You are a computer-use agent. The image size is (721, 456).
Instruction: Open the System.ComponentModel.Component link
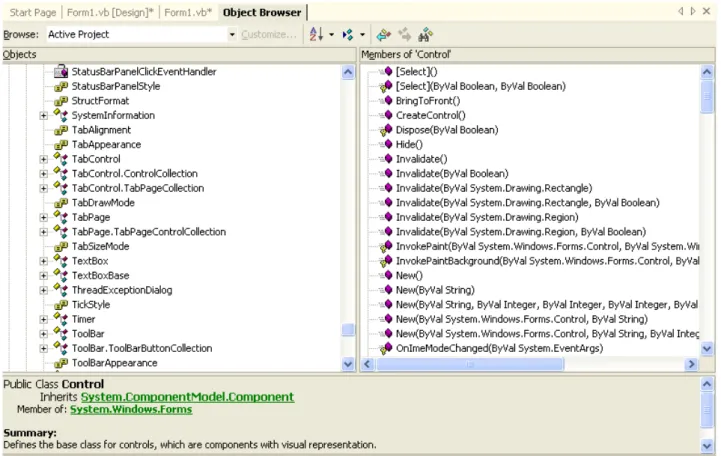coord(187,397)
